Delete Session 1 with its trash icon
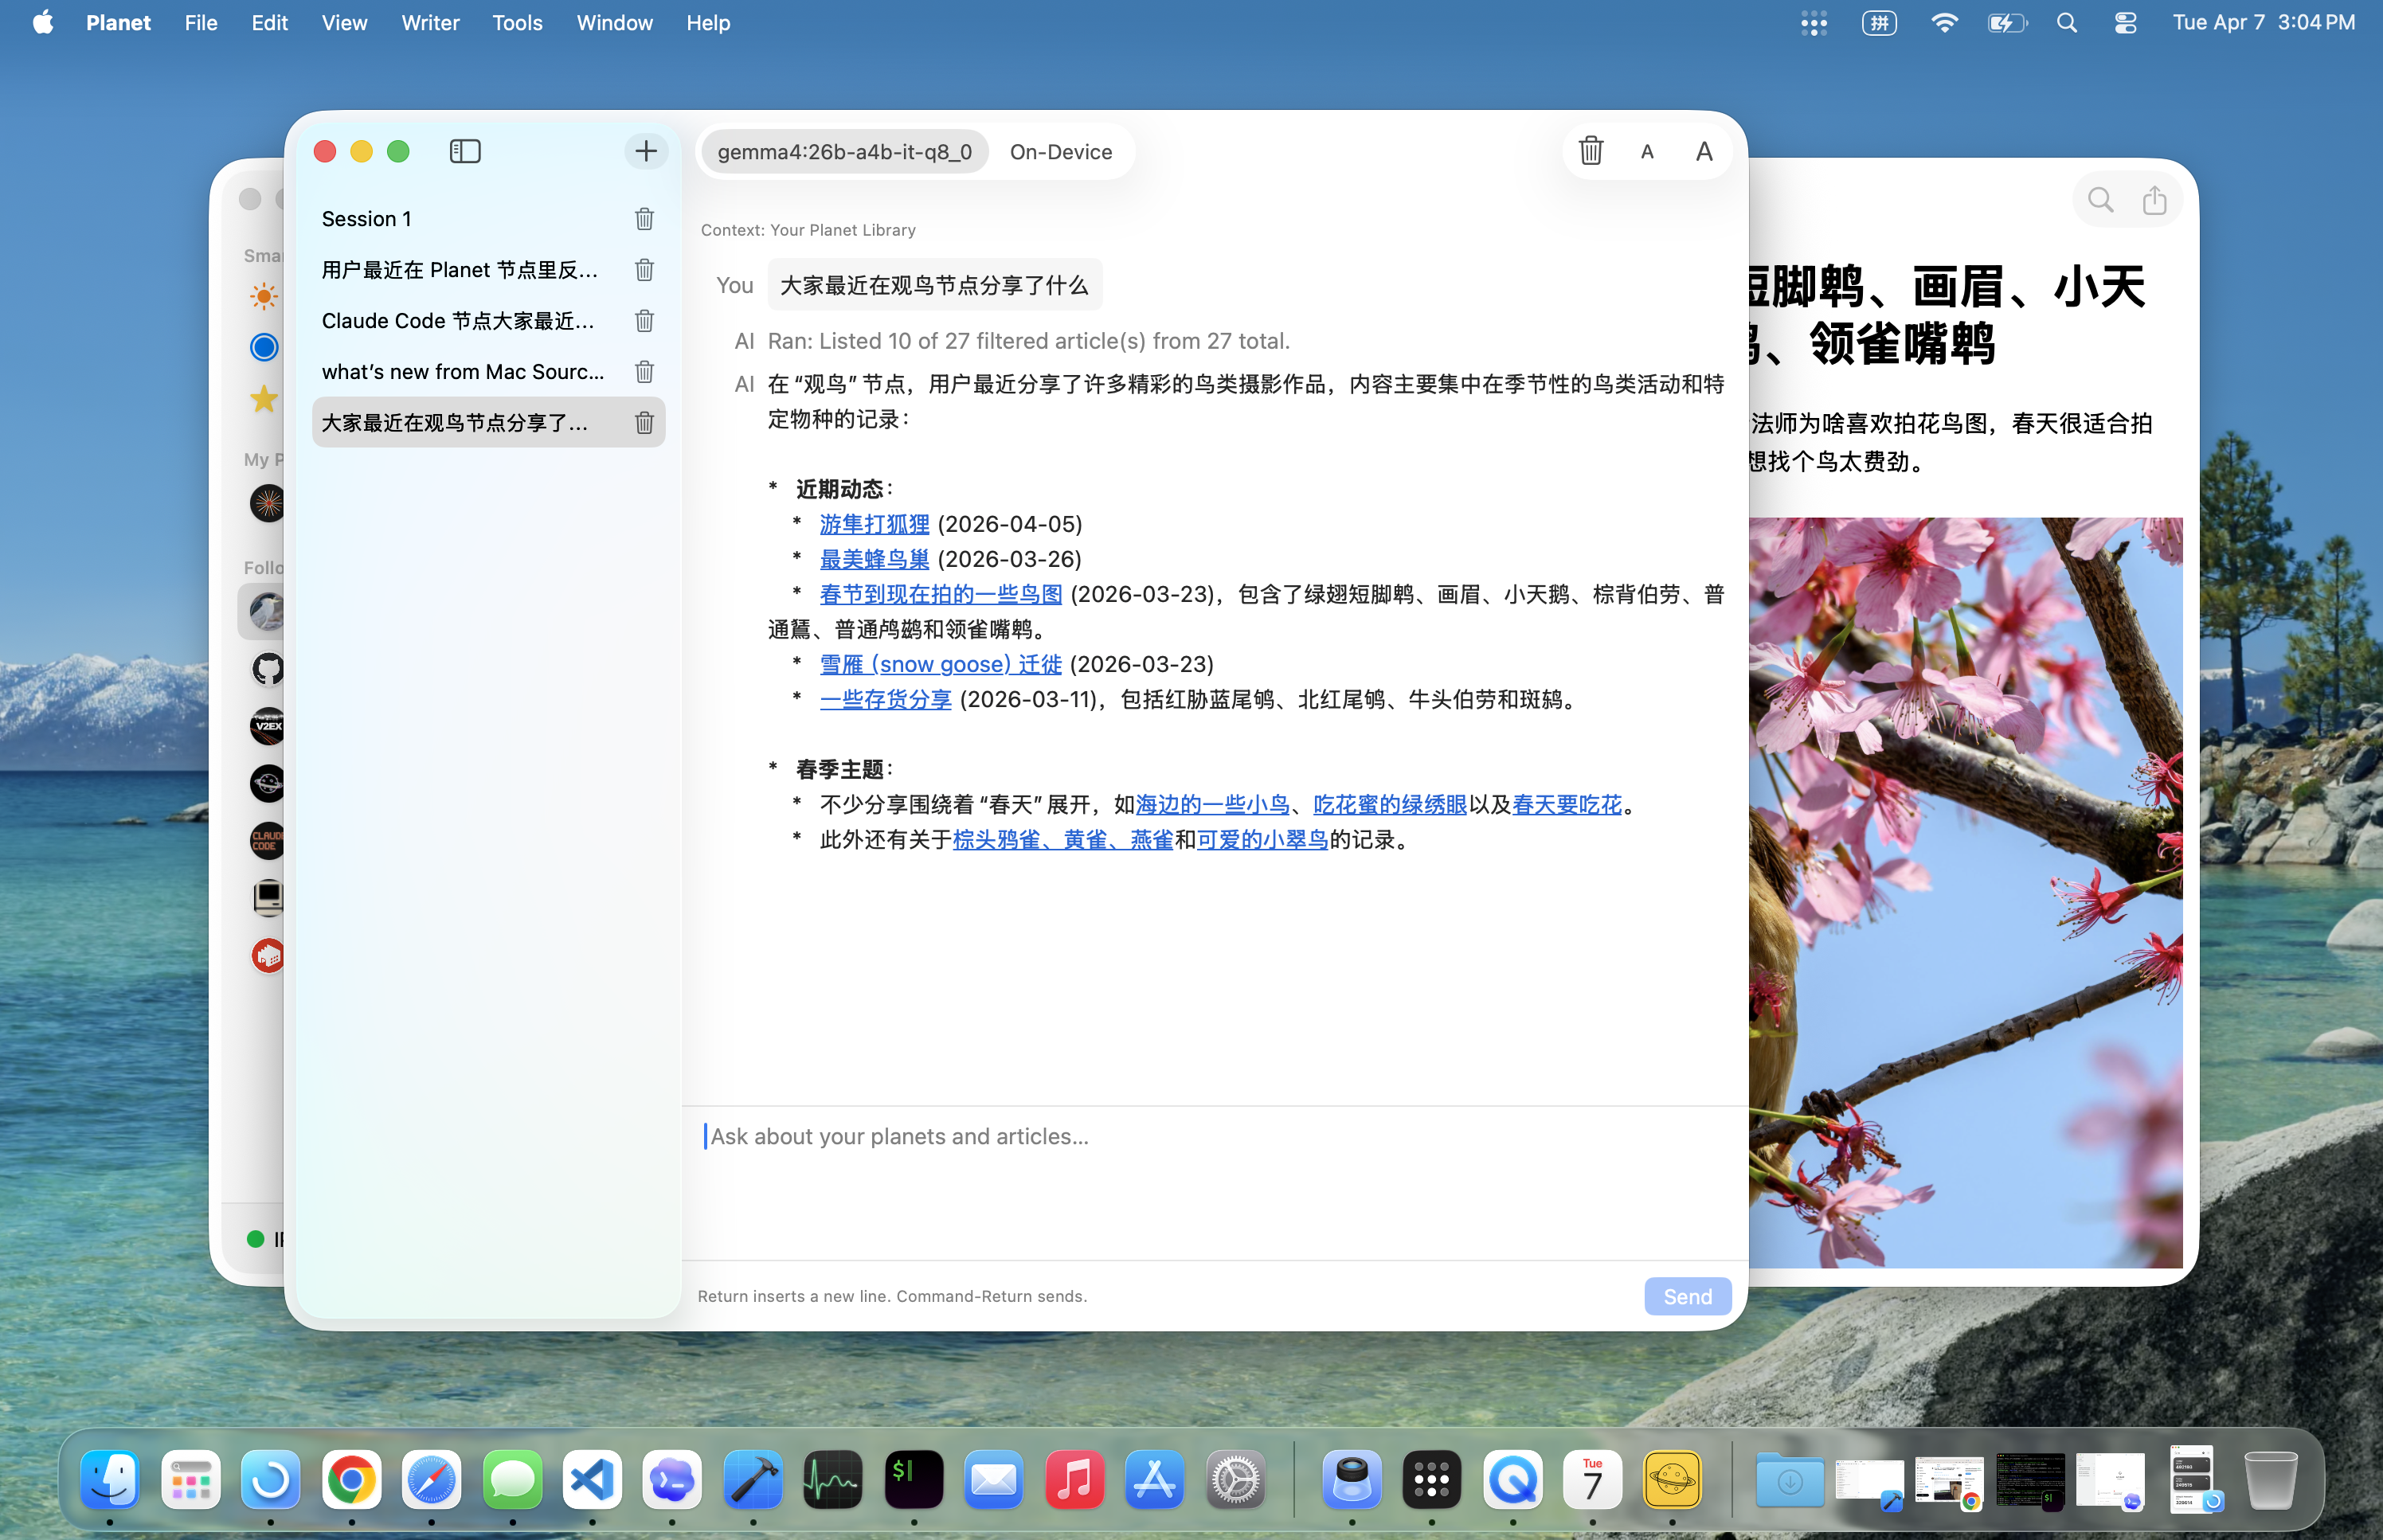Screen dimensions: 2383x1540 (644, 218)
